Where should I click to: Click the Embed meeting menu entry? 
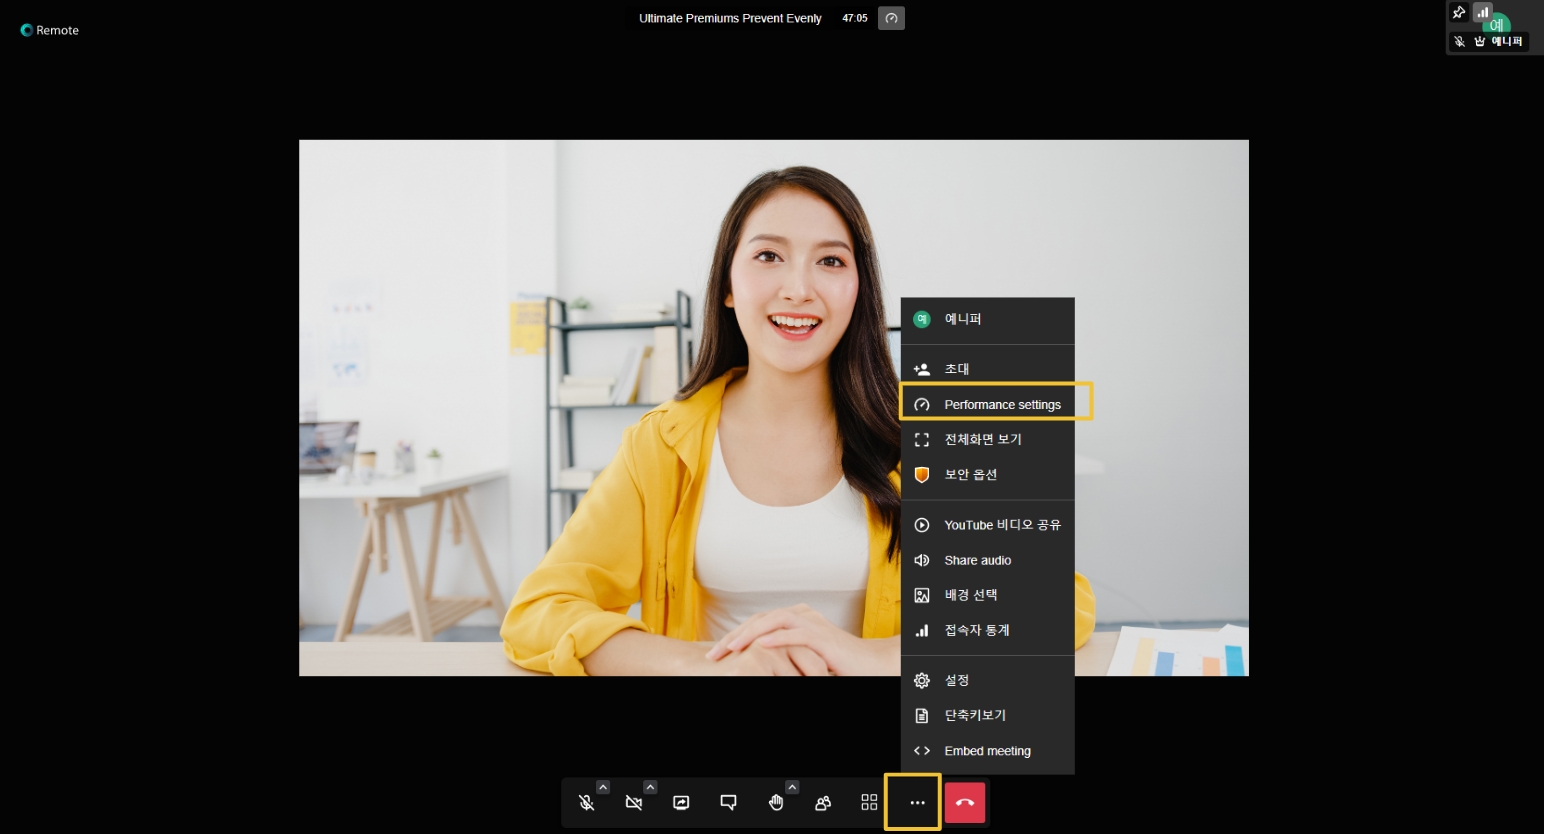(x=987, y=751)
